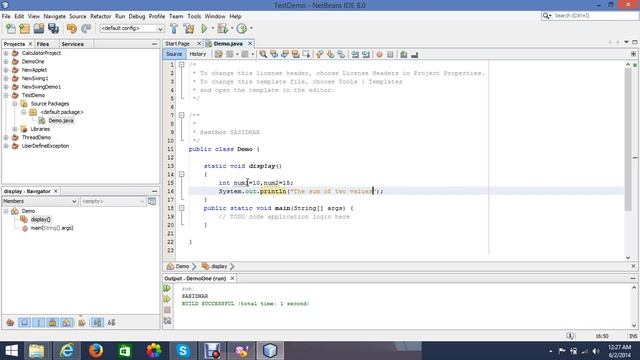Open the Navigate menu
Viewport: 640px width, 360px height.
[54, 16]
